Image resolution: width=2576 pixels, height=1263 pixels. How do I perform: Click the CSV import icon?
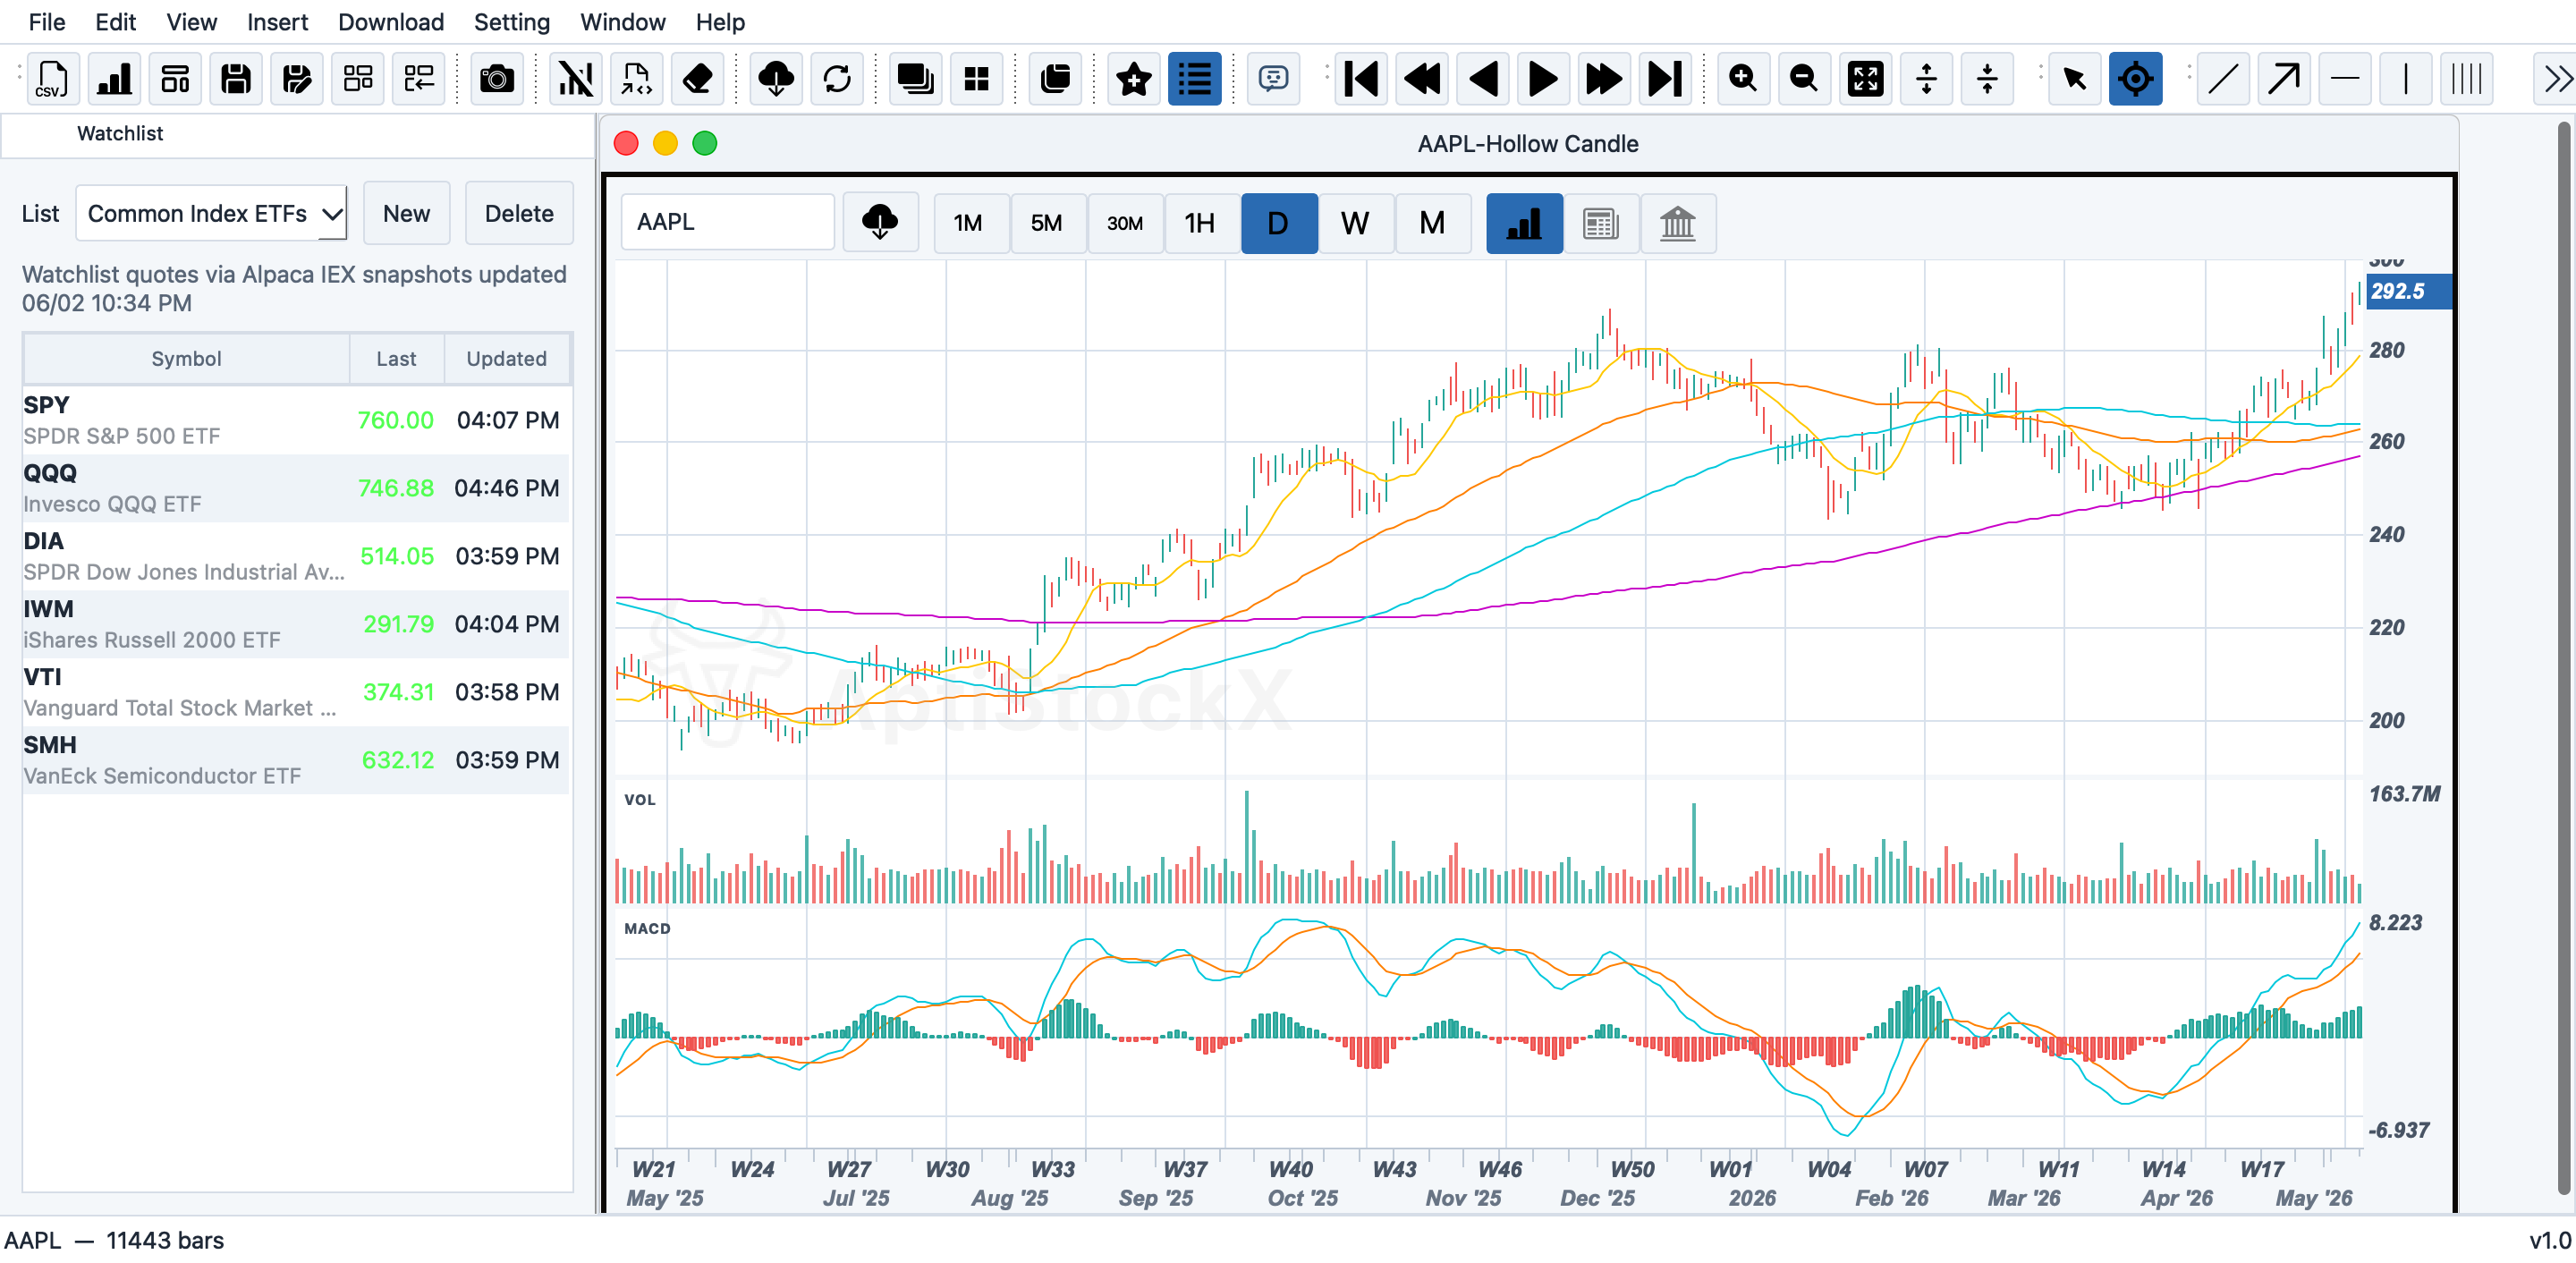pyautogui.click(x=52, y=78)
